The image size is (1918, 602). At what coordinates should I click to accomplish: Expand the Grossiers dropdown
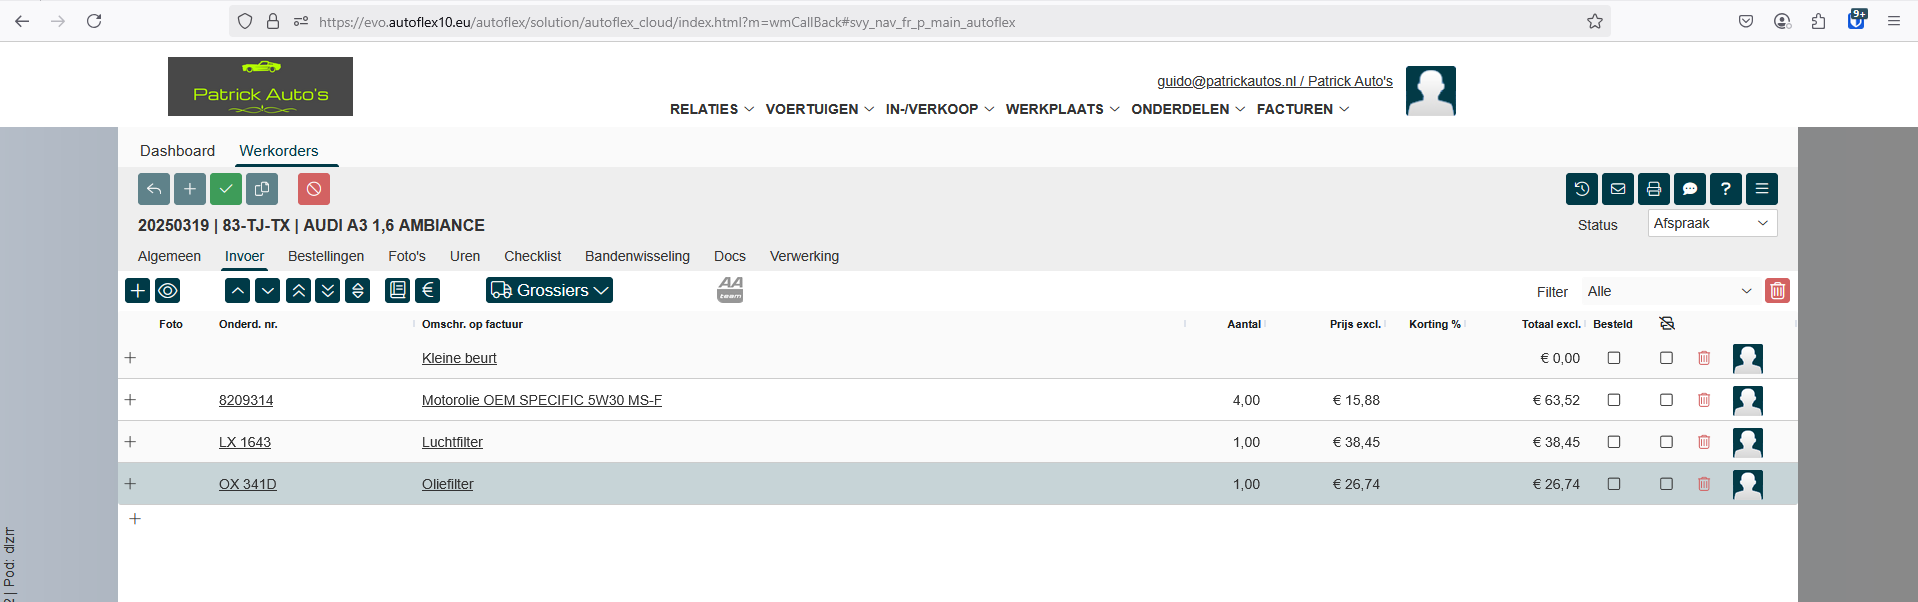(x=549, y=290)
